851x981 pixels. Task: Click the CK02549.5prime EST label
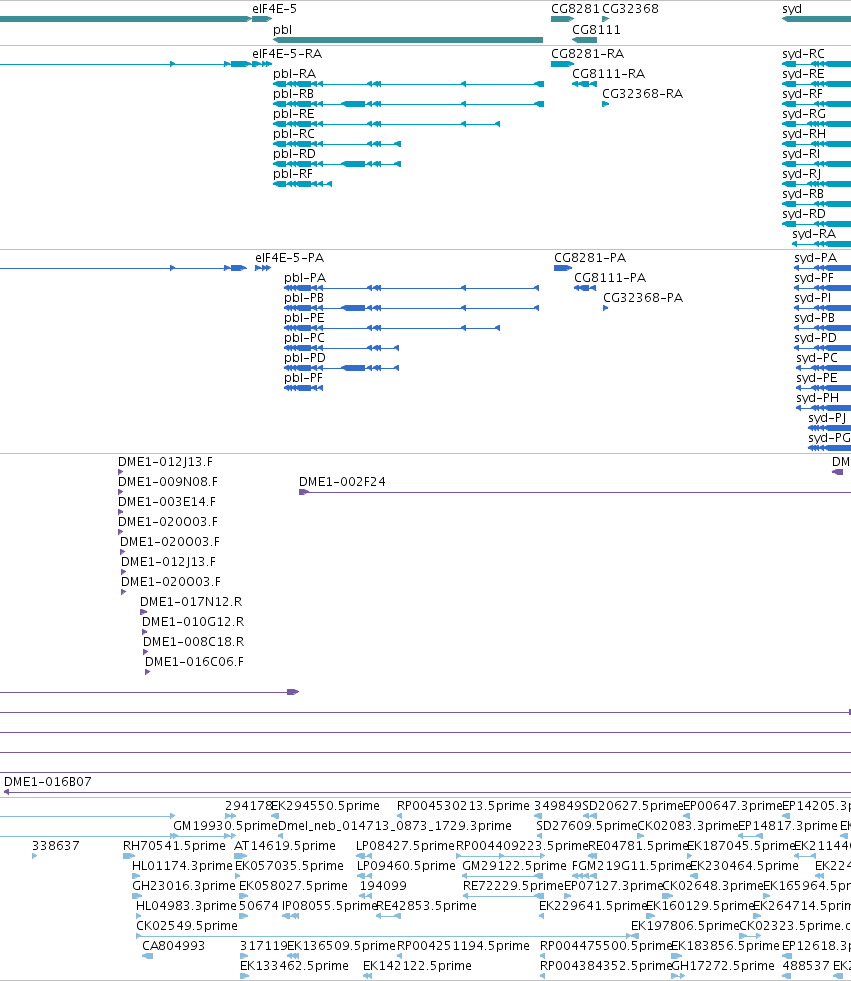[x=187, y=926]
